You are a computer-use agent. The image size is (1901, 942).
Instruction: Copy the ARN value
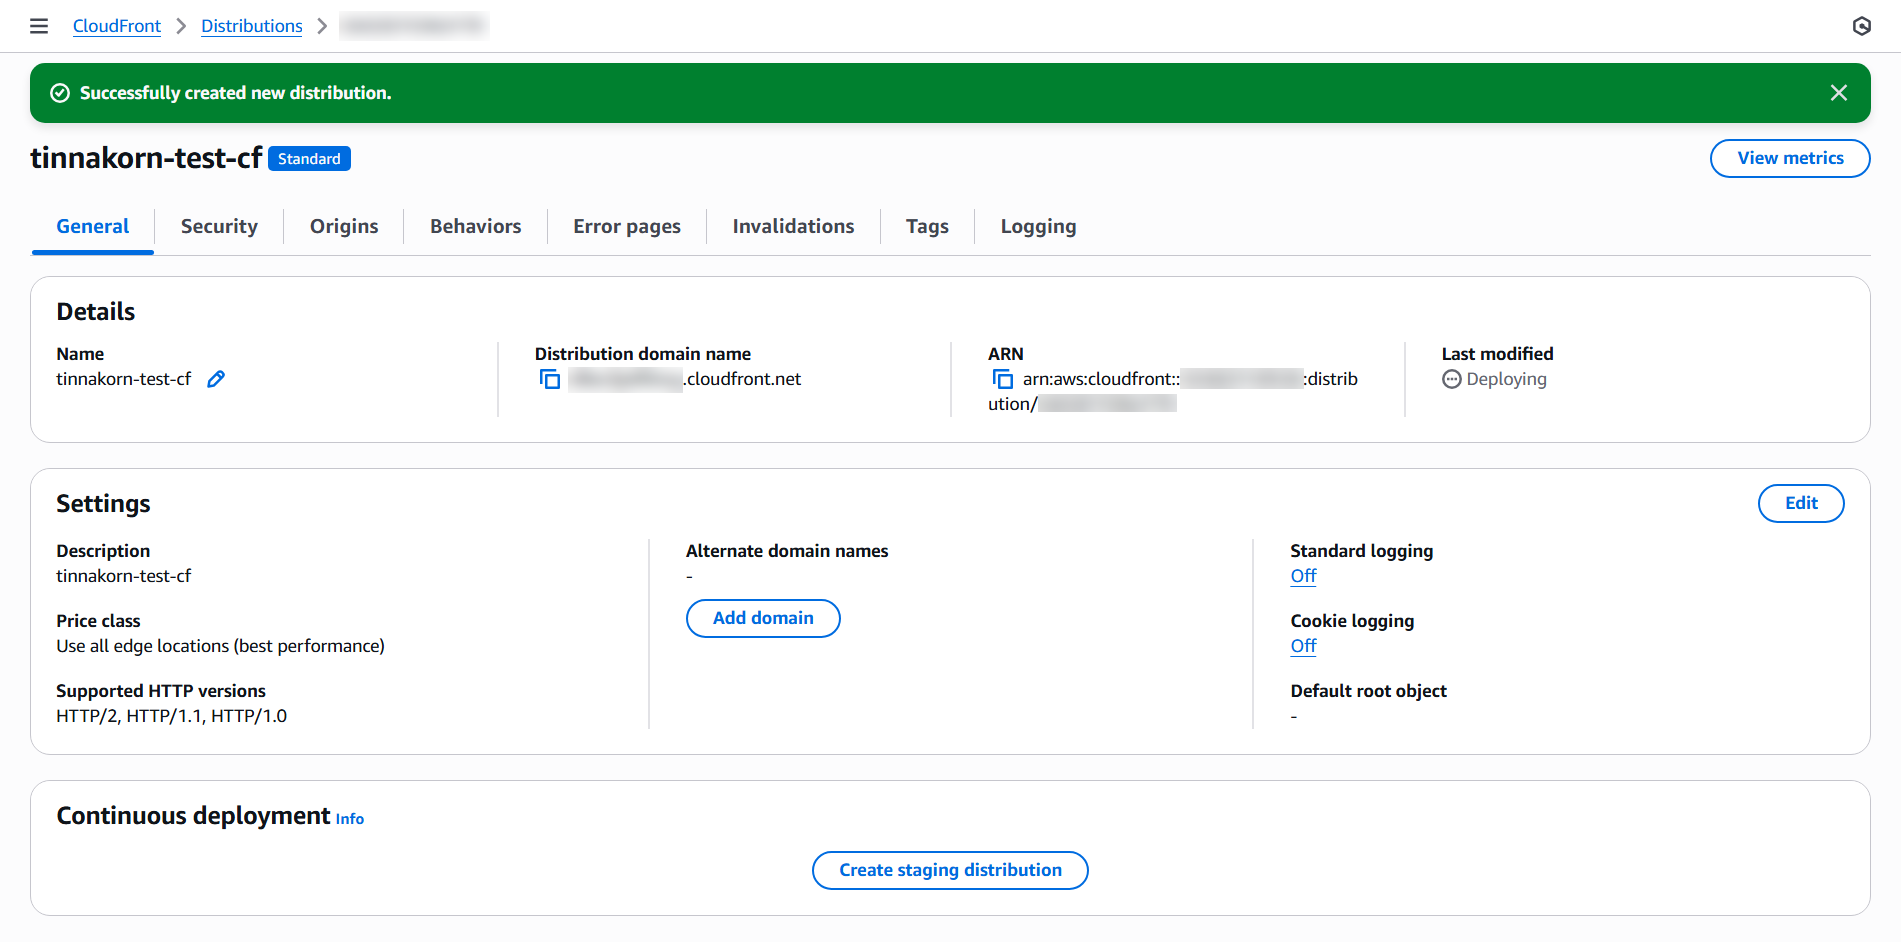pos(1002,379)
